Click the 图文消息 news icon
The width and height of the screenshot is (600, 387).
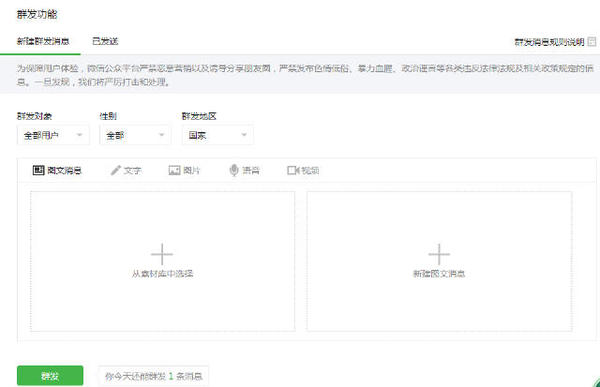coord(38,170)
